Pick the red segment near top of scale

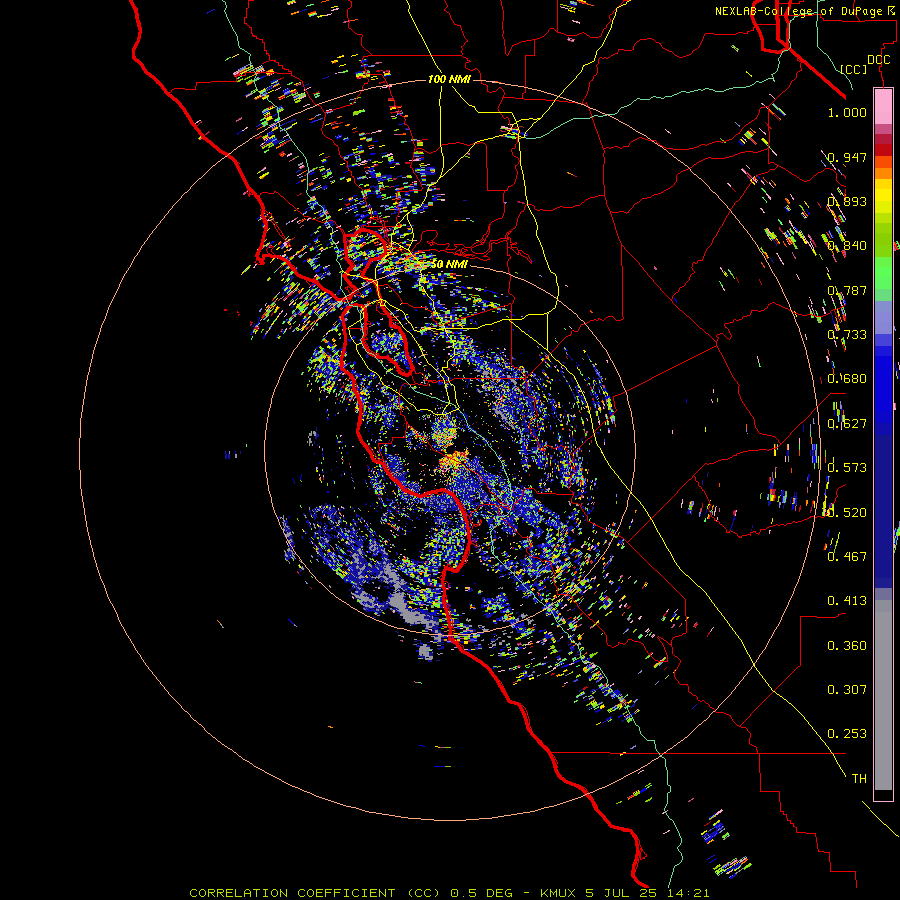pyautogui.click(x=883, y=149)
